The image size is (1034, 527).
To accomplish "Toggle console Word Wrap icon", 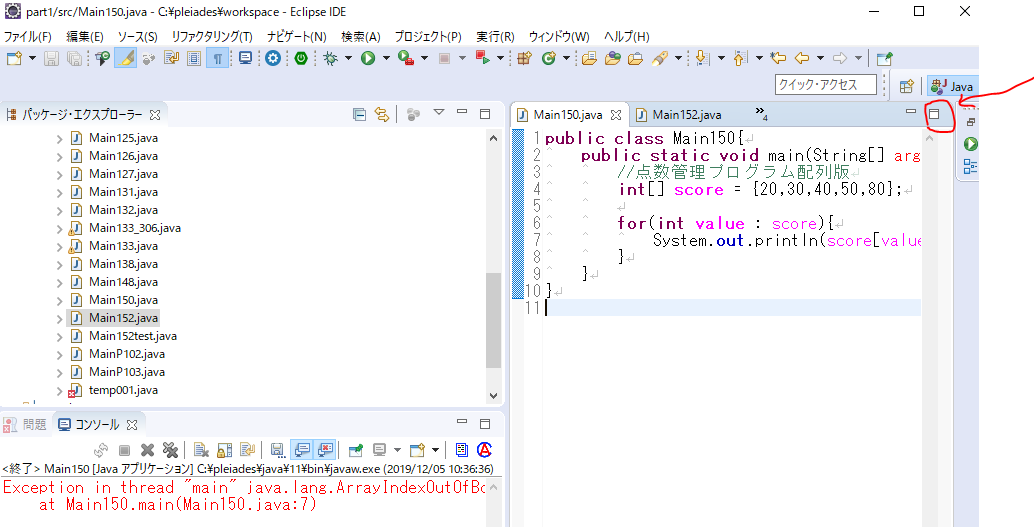I will tap(247, 450).
